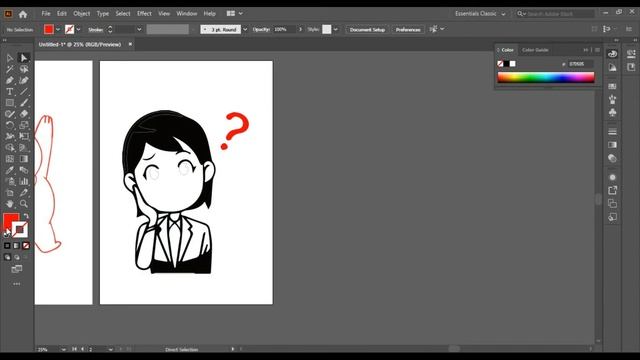Screen dimensions: 640x360
Task: Click Document Setup button
Action: pyautogui.click(x=367, y=29)
